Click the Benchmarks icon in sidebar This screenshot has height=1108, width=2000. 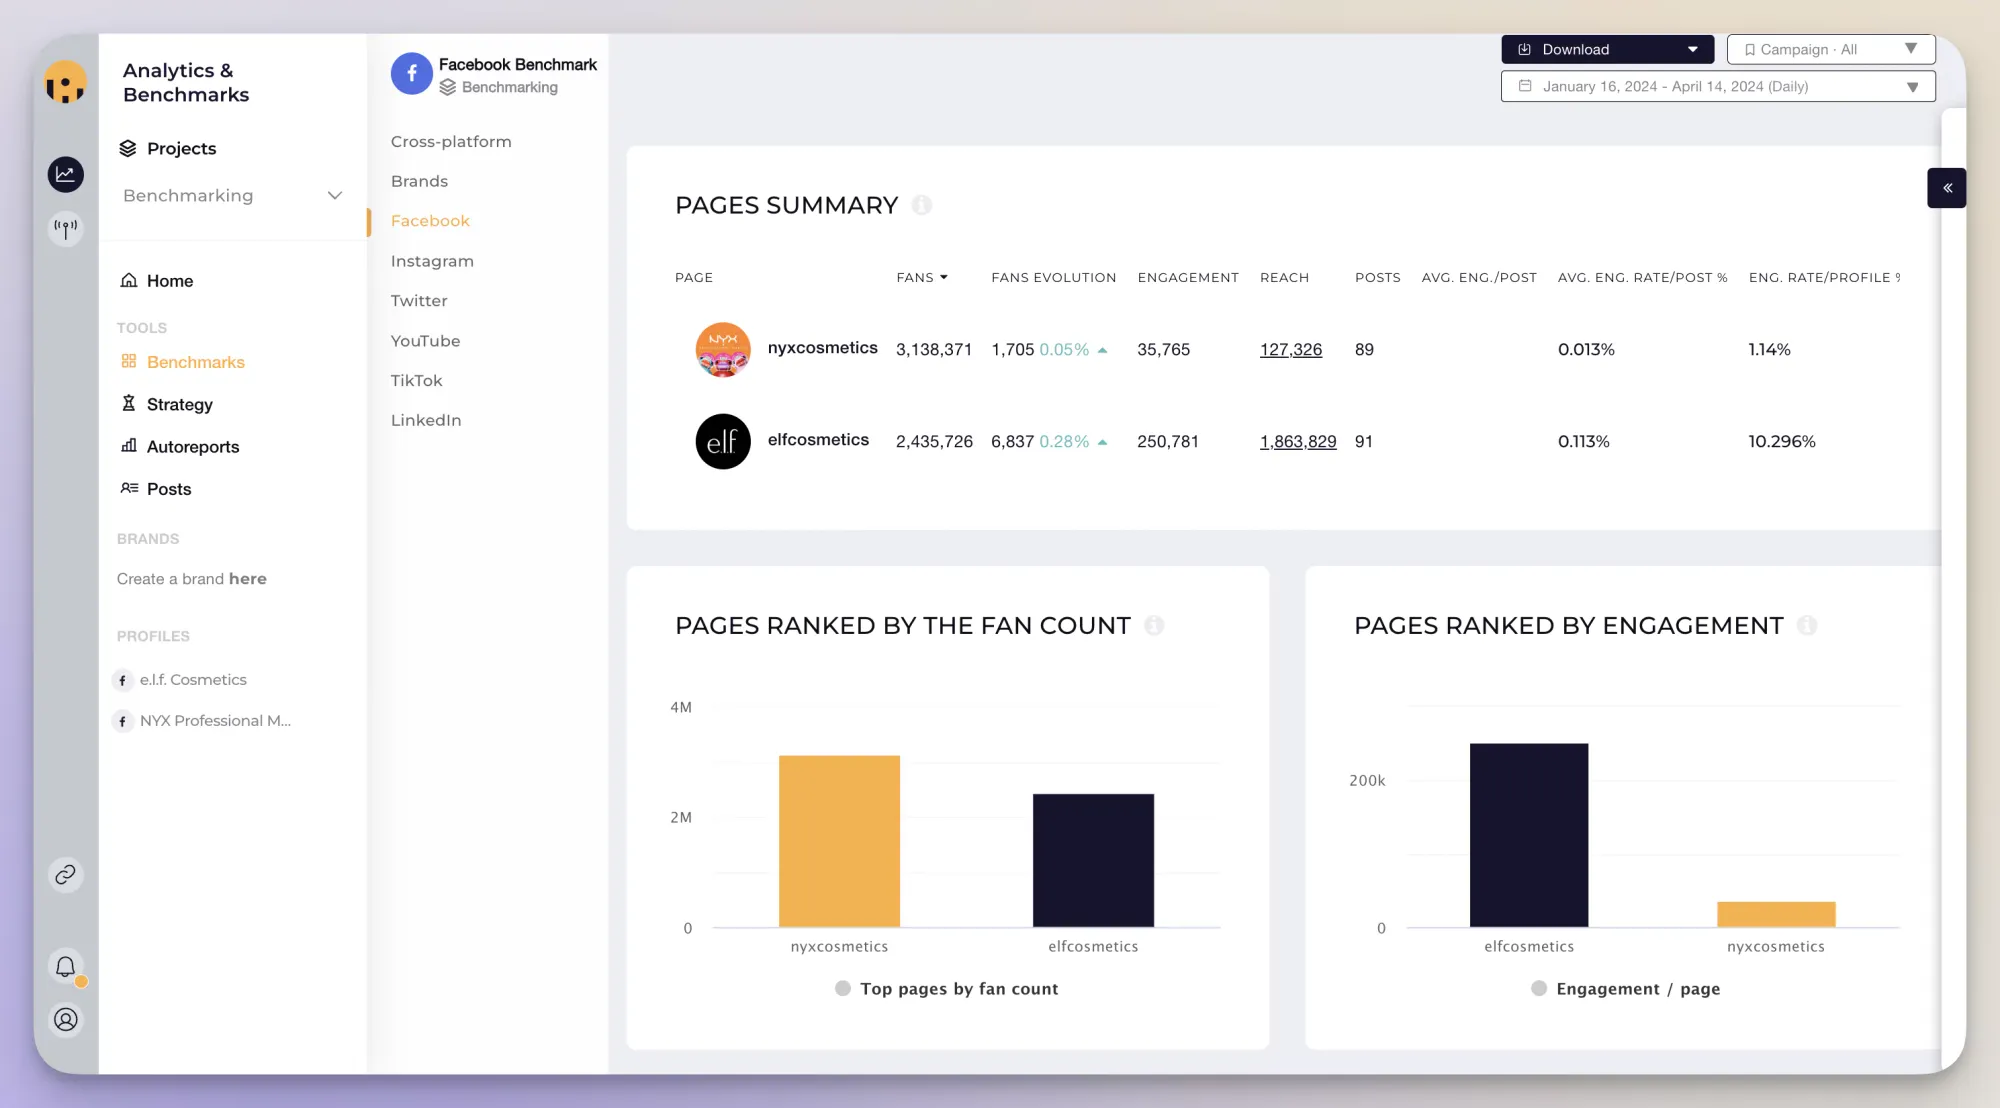[126, 362]
